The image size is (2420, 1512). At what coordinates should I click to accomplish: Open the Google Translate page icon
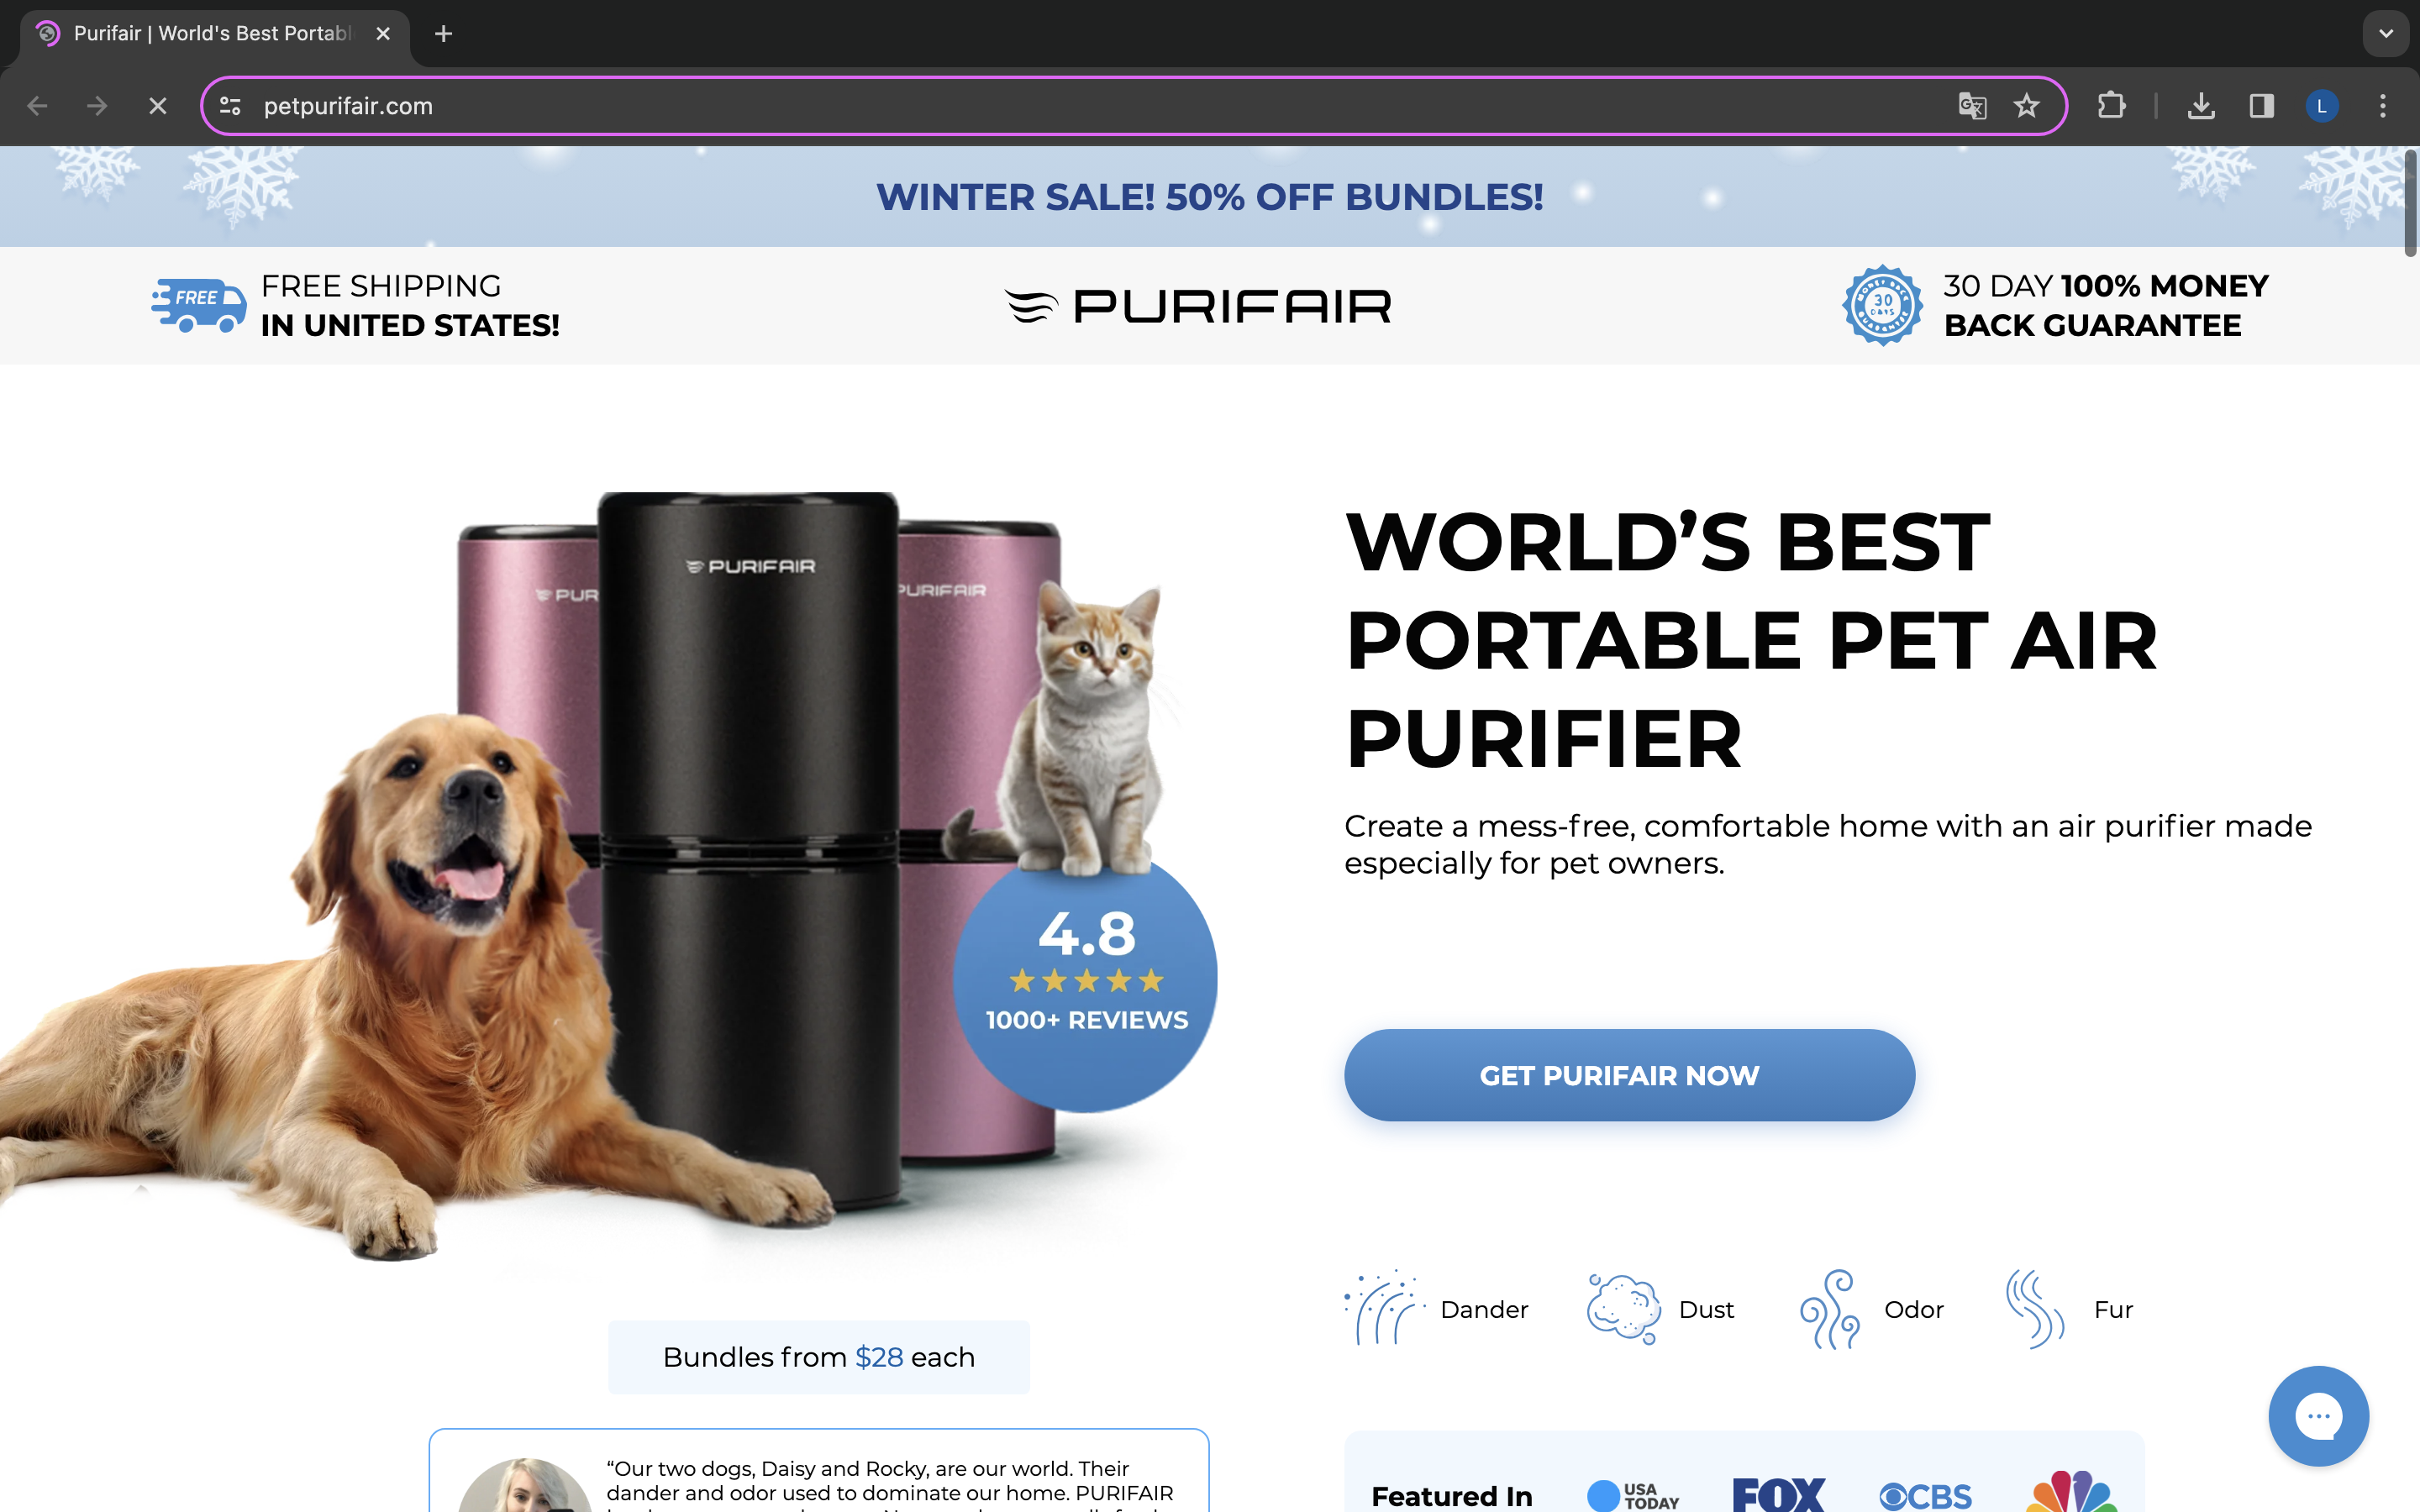1972,106
